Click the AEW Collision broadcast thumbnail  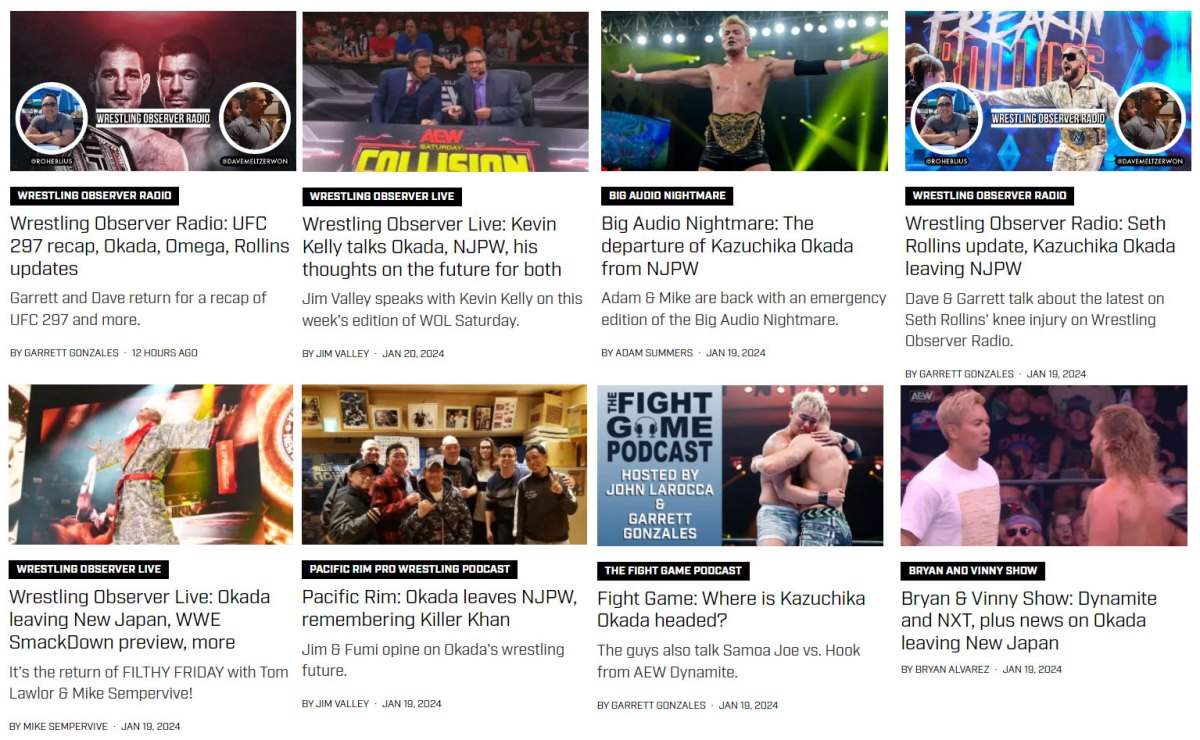point(445,91)
